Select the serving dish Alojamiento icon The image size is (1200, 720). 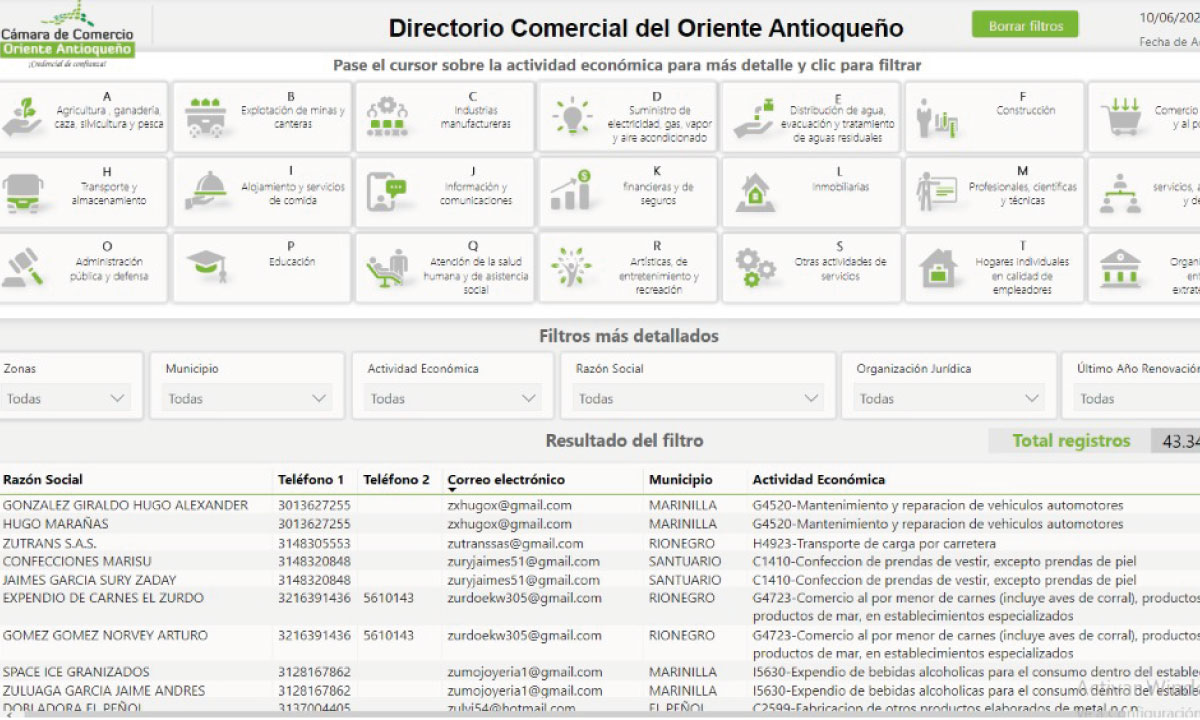(x=206, y=190)
